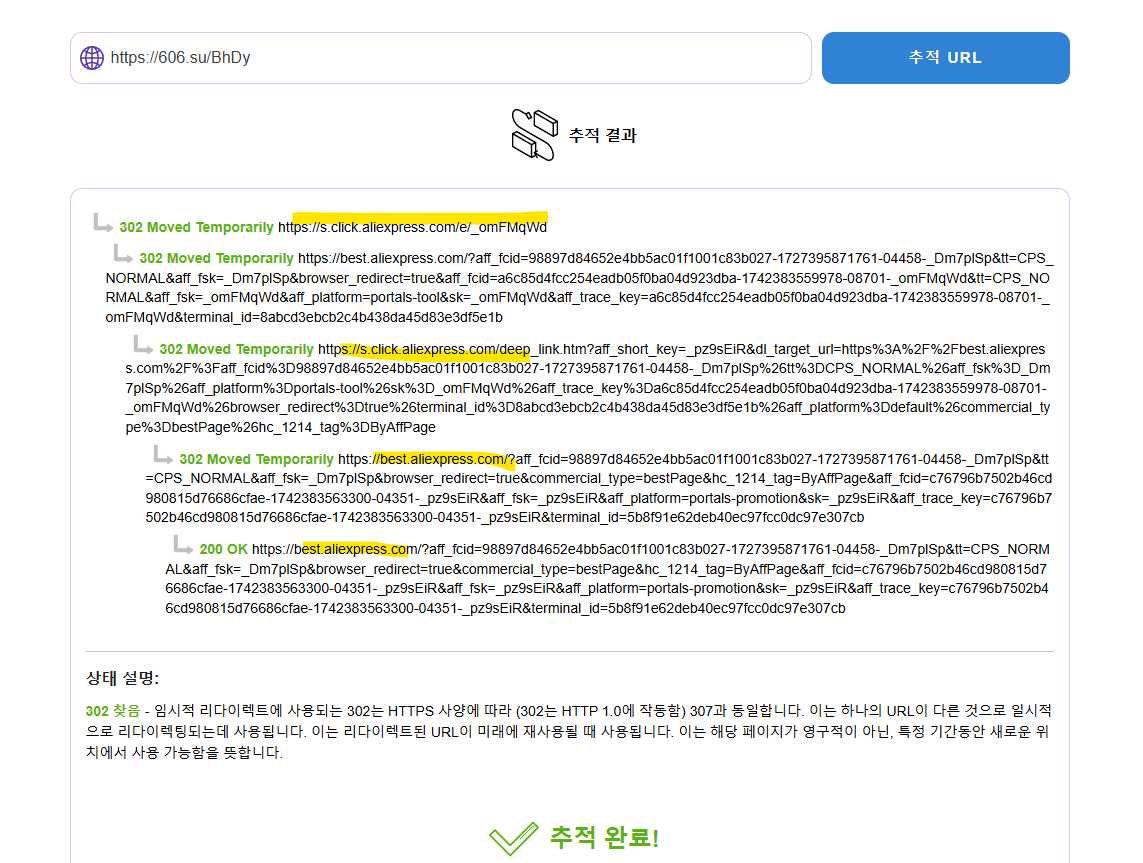Click the 302 status description paragraph
Image resolution: width=1143 pixels, height=863 pixels.
click(569, 731)
